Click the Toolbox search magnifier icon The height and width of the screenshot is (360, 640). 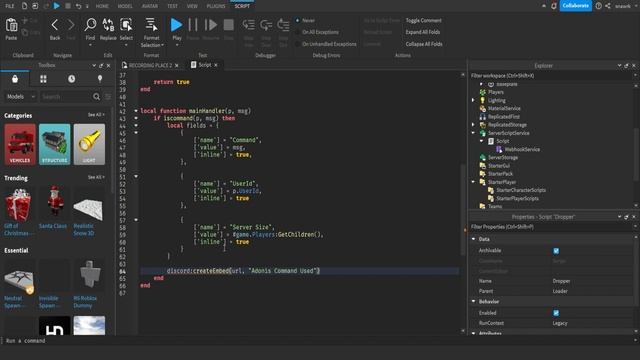[96, 97]
